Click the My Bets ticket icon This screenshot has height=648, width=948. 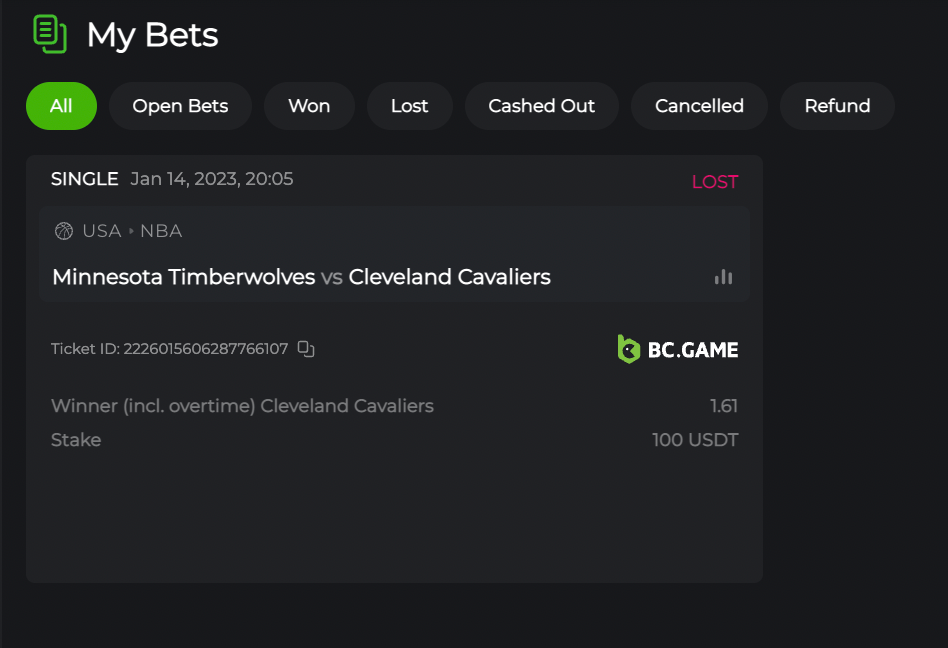(x=49, y=34)
